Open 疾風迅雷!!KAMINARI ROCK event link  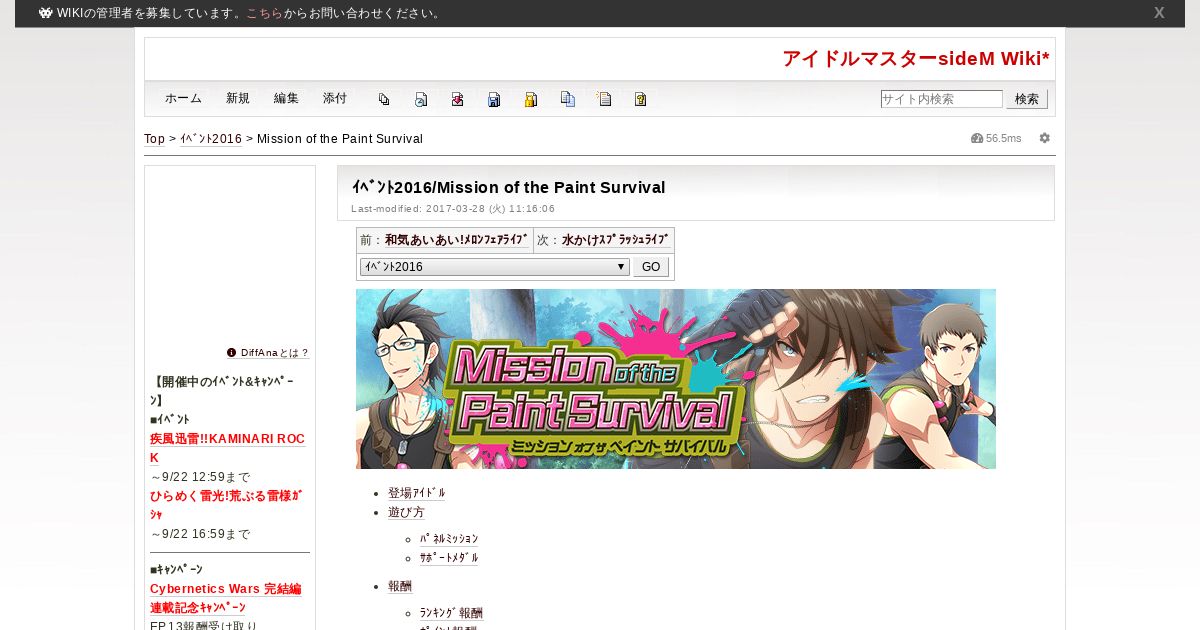[x=227, y=448]
